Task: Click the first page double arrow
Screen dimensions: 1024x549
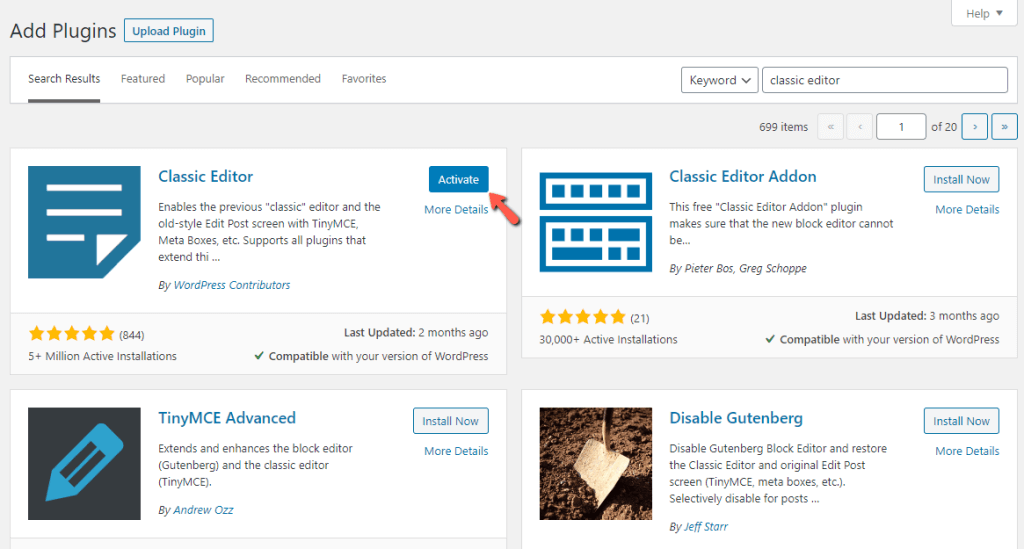Action: click(x=831, y=127)
